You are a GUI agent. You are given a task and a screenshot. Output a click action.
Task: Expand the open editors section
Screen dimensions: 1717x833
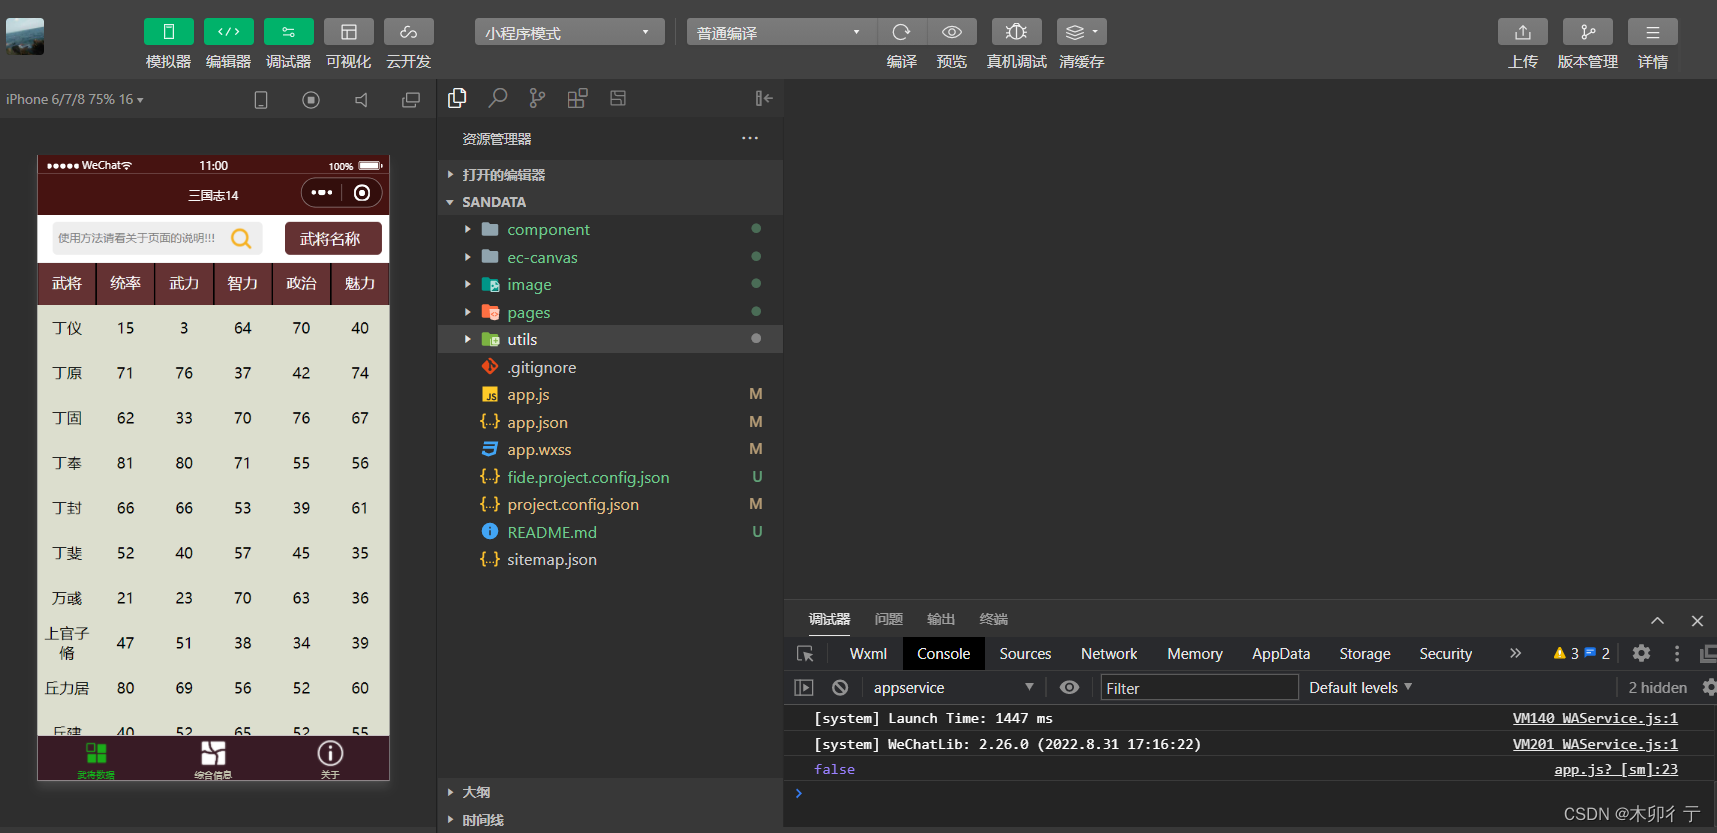point(610,174)
